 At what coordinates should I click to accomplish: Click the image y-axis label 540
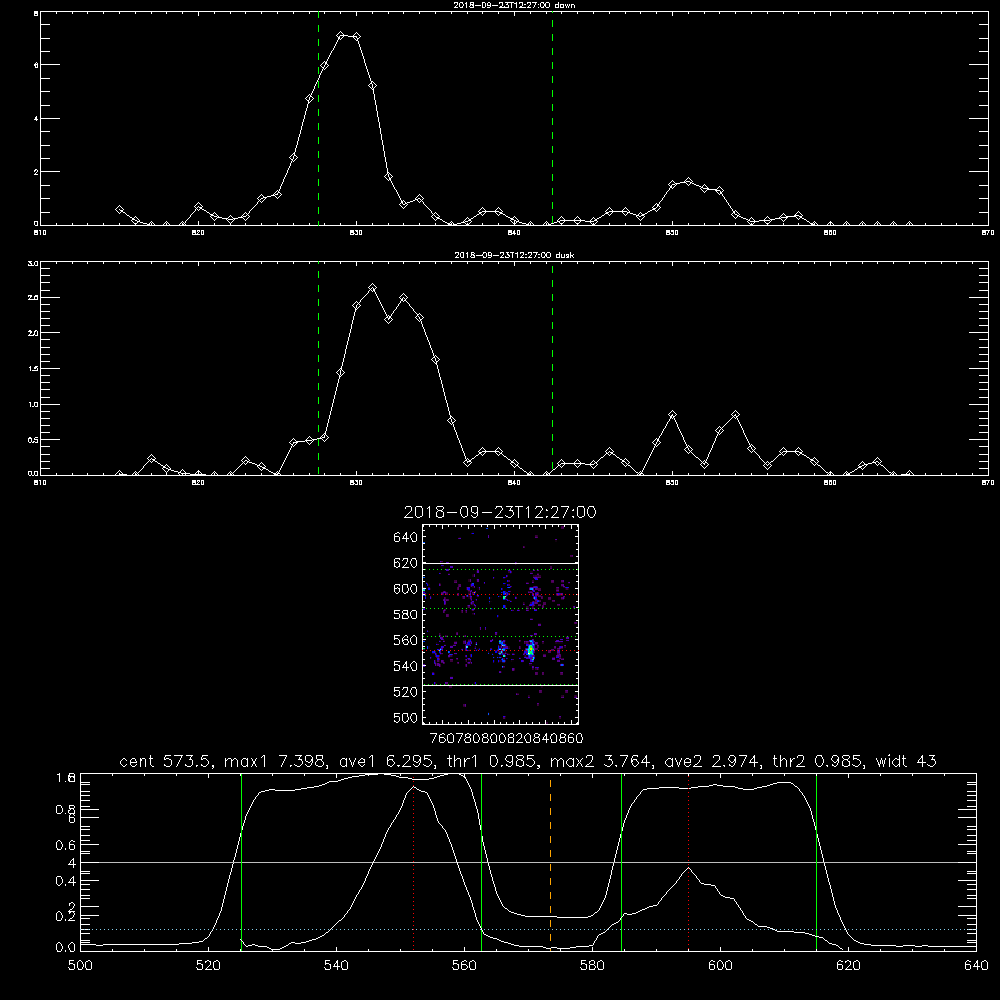406,666
